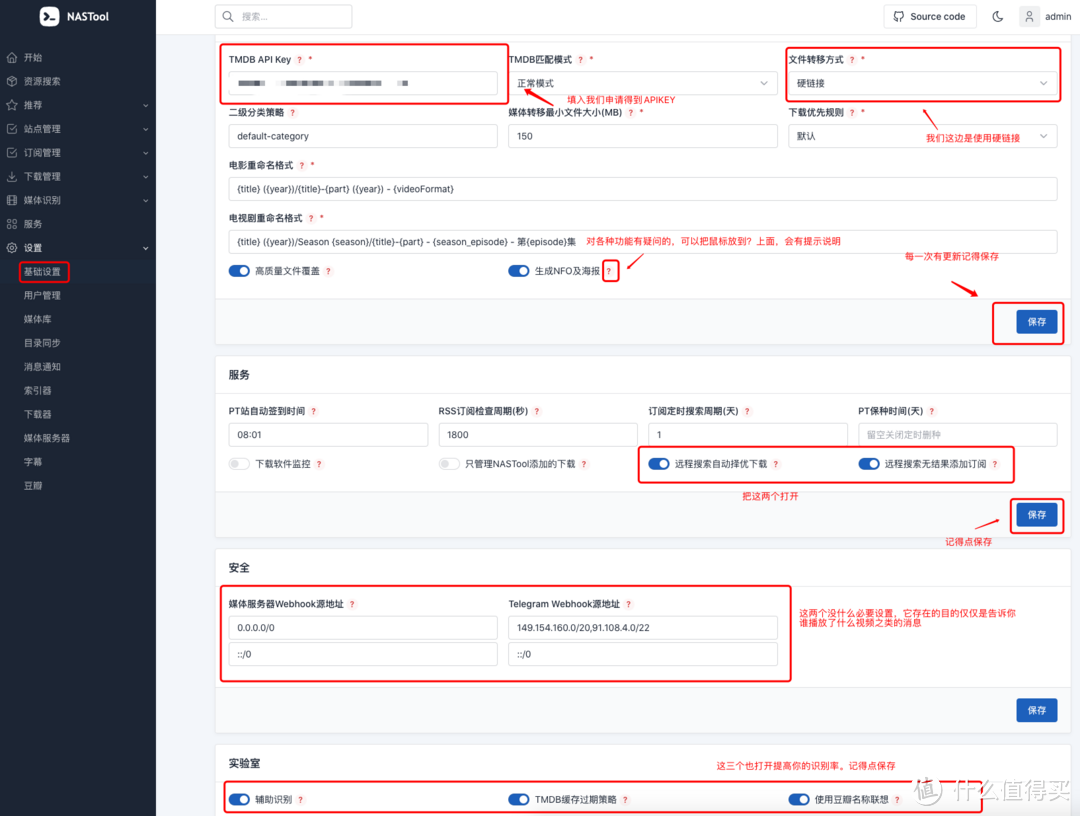
Task: Click help icon beside PT站自动签到时间
Action: click(x=314, y=411)
